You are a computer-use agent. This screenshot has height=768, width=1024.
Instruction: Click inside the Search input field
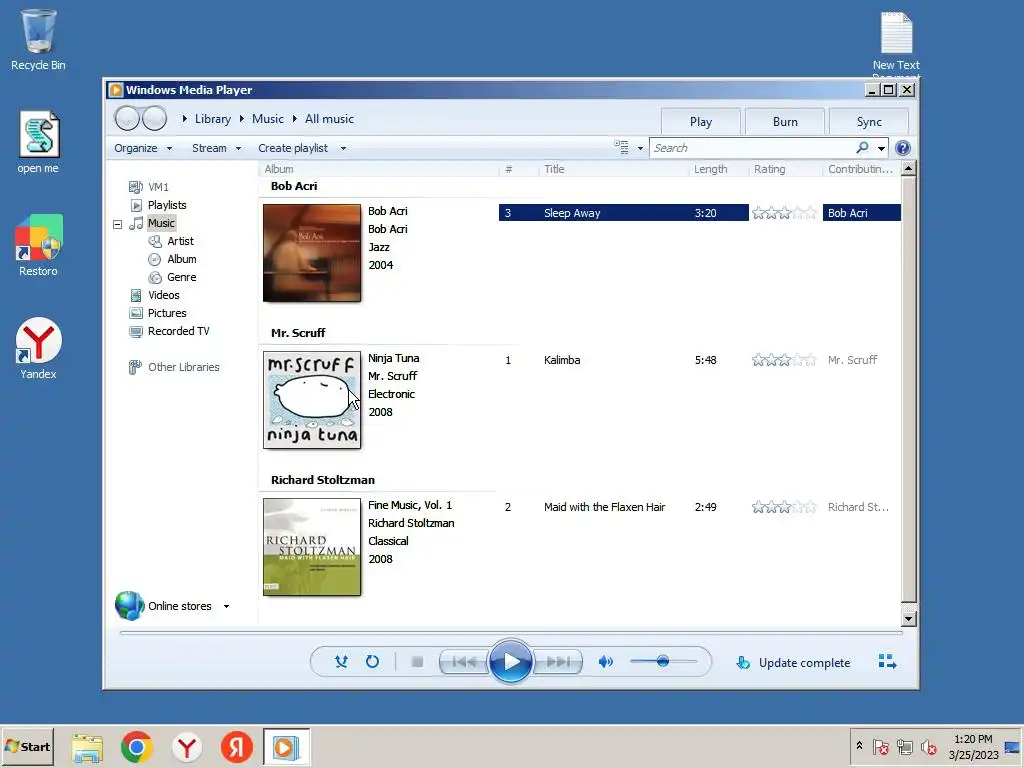coord(752,148)
